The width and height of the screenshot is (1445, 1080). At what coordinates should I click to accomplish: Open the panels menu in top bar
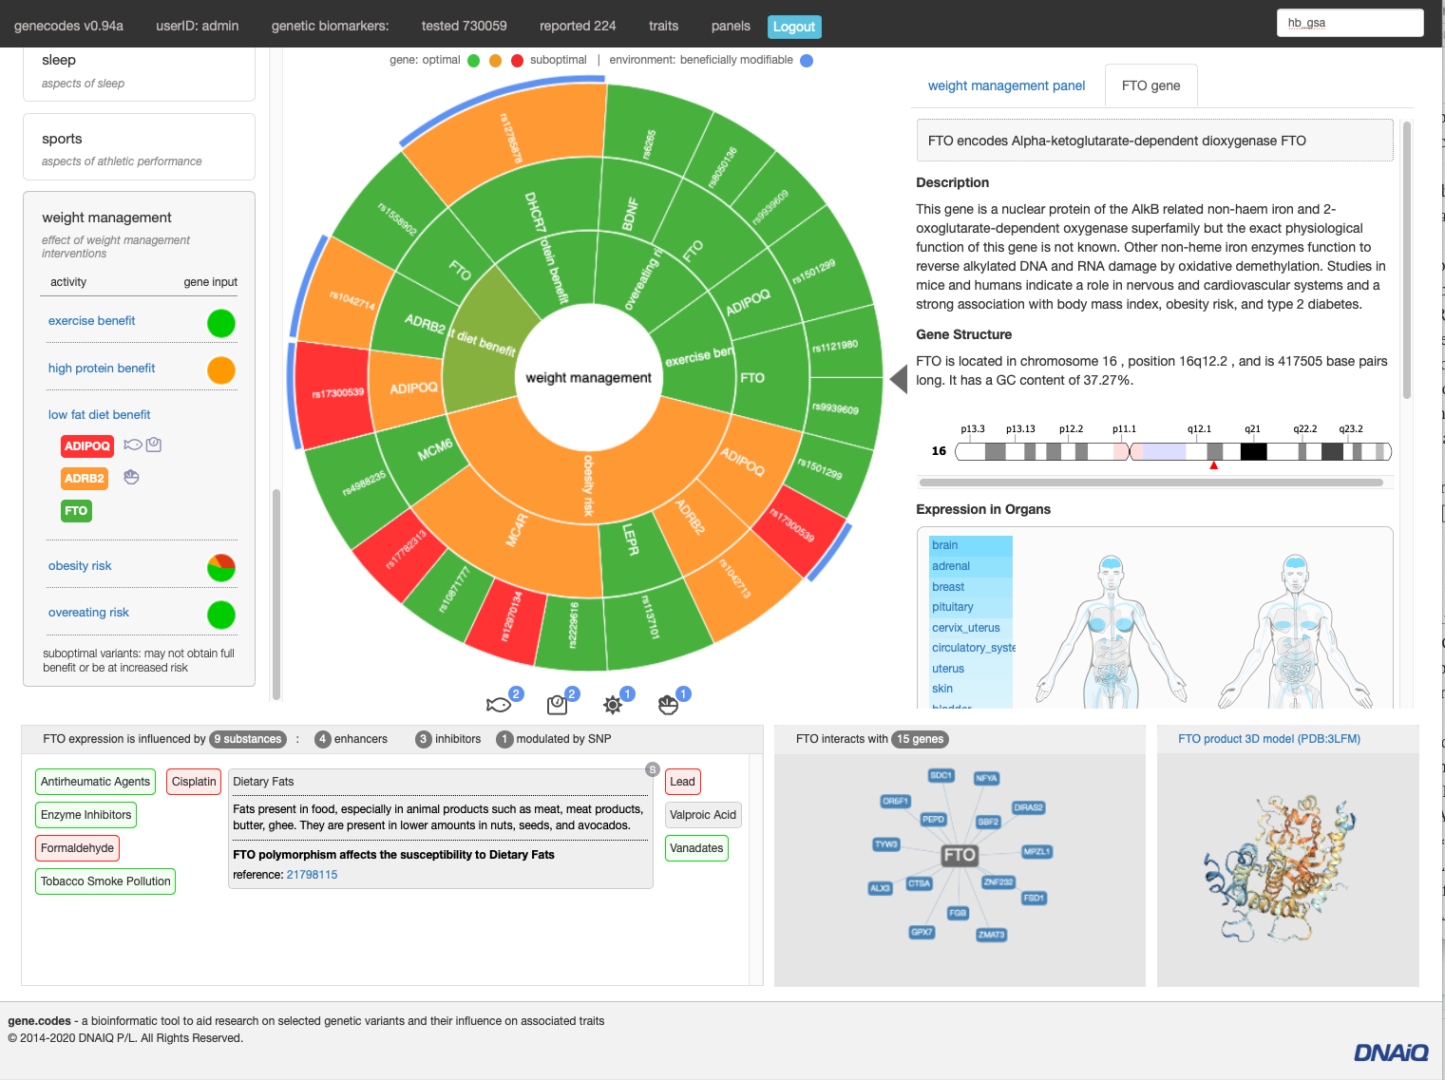[x=730, y=26]
